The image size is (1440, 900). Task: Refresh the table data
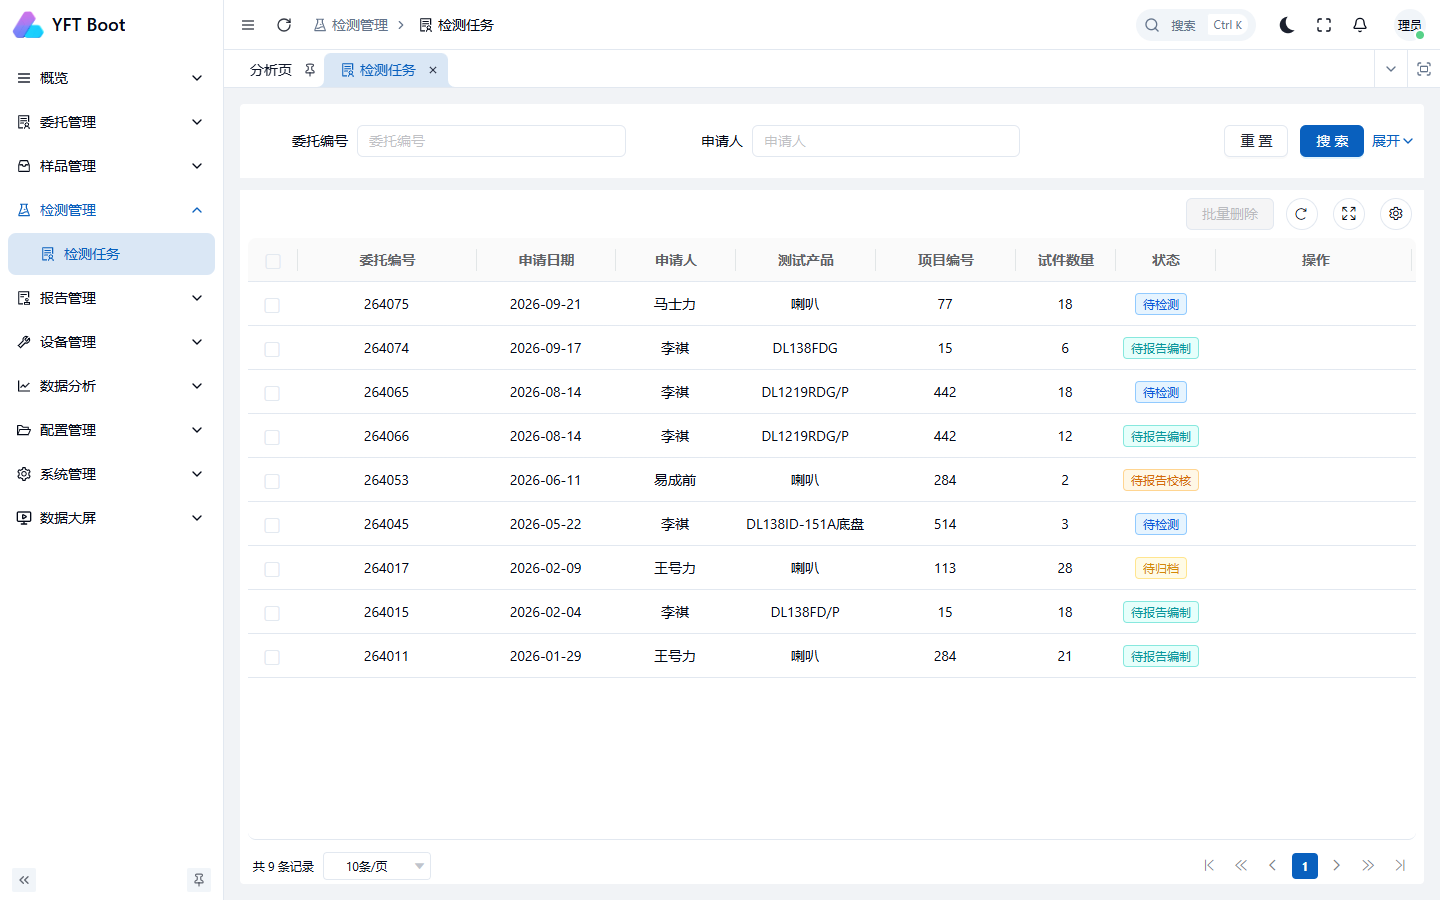[1301, 214]
